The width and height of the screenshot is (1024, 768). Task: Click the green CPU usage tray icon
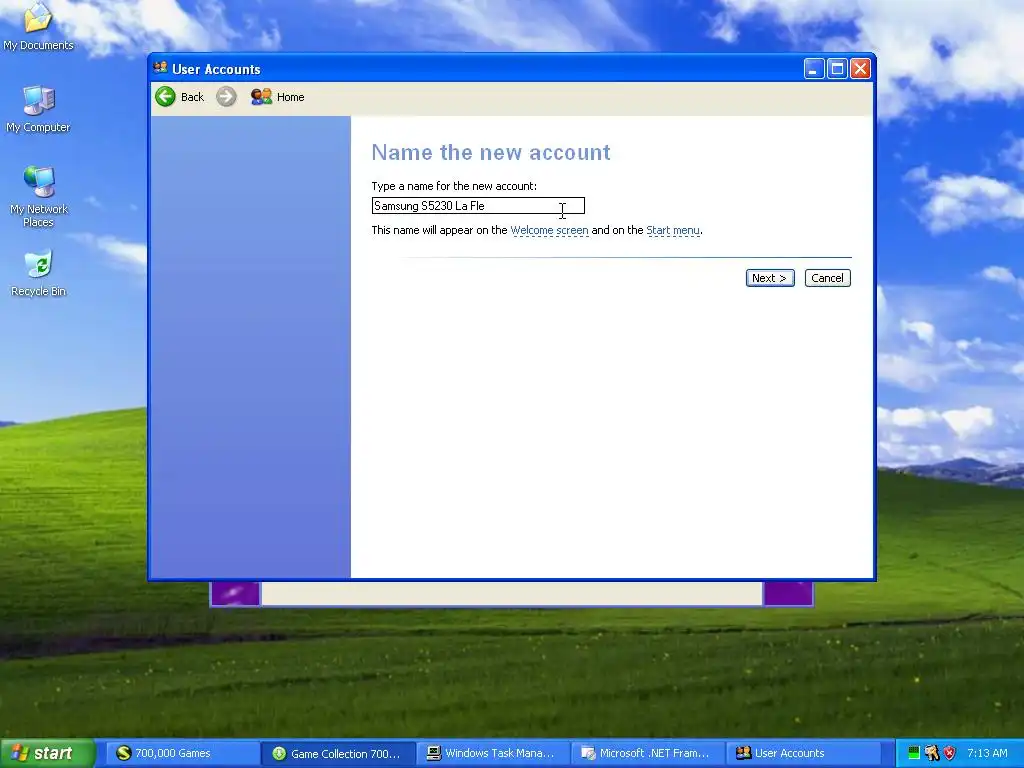[x=914, y=753]
